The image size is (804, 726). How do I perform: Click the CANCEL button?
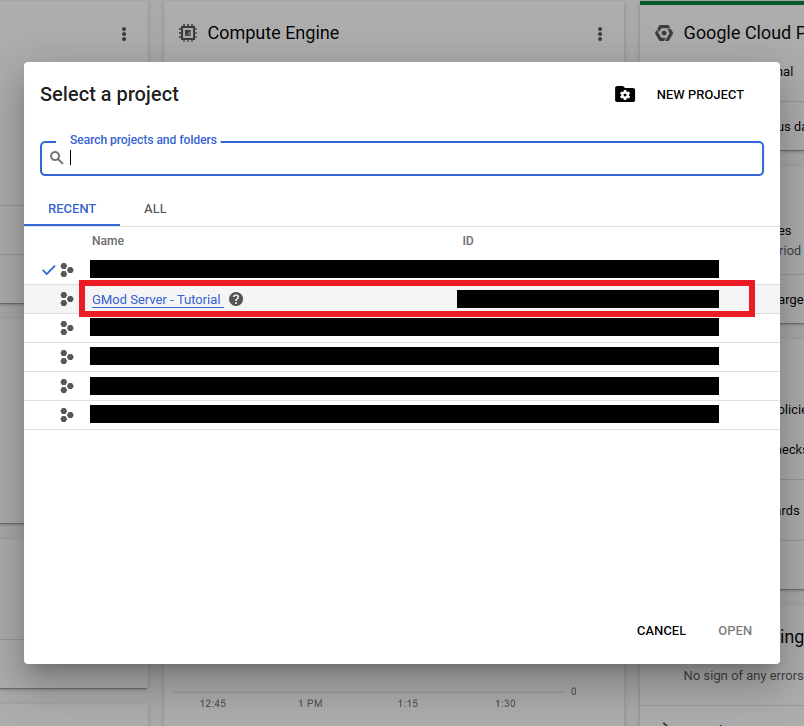[661, 631]
